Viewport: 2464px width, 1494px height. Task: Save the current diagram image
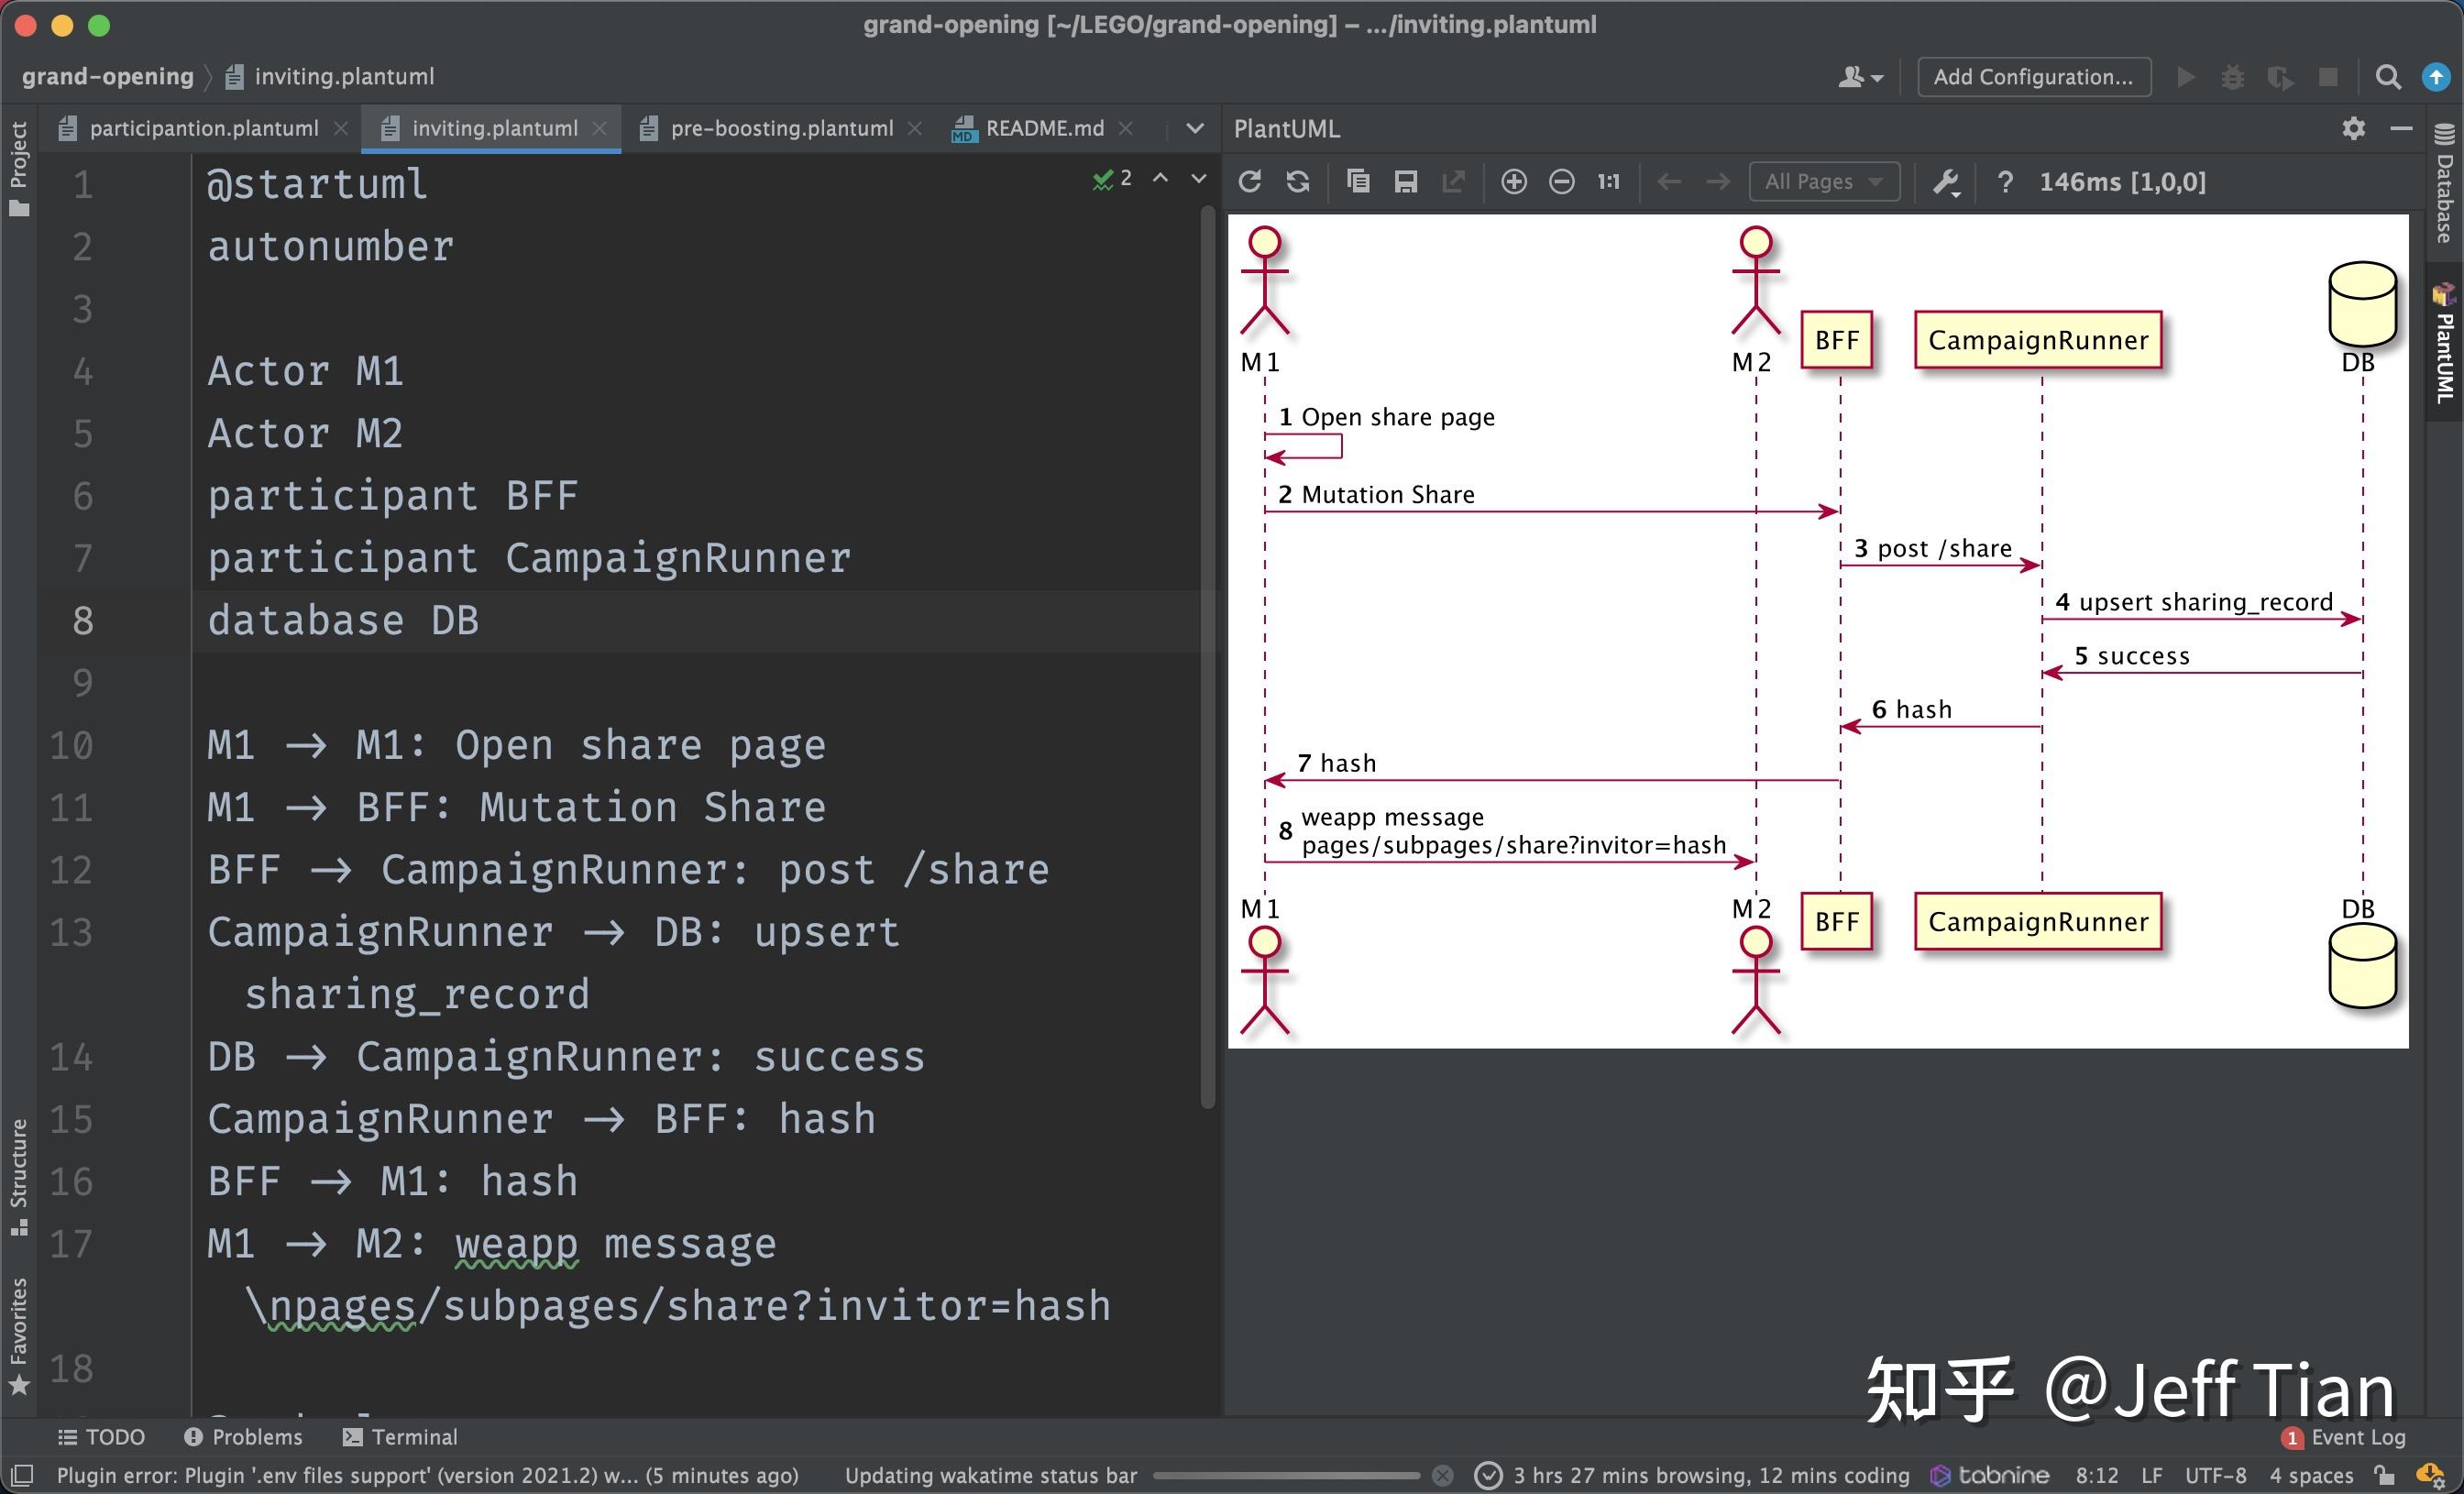point(1406,181)
